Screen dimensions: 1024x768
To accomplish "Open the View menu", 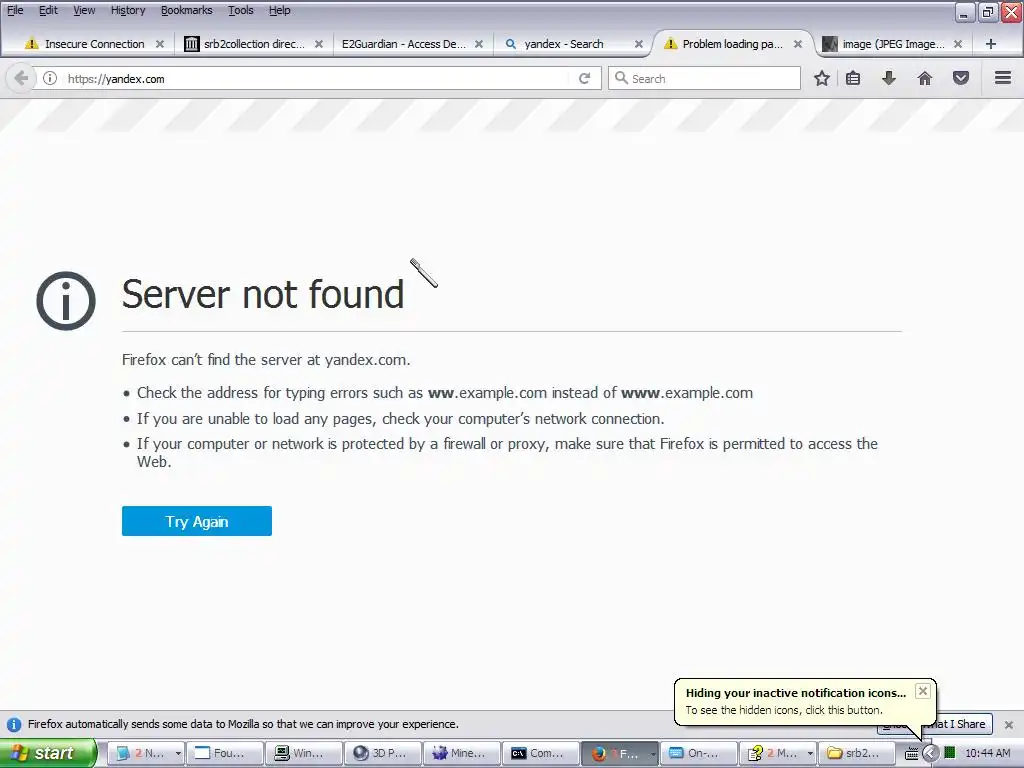I will point(84,10).
